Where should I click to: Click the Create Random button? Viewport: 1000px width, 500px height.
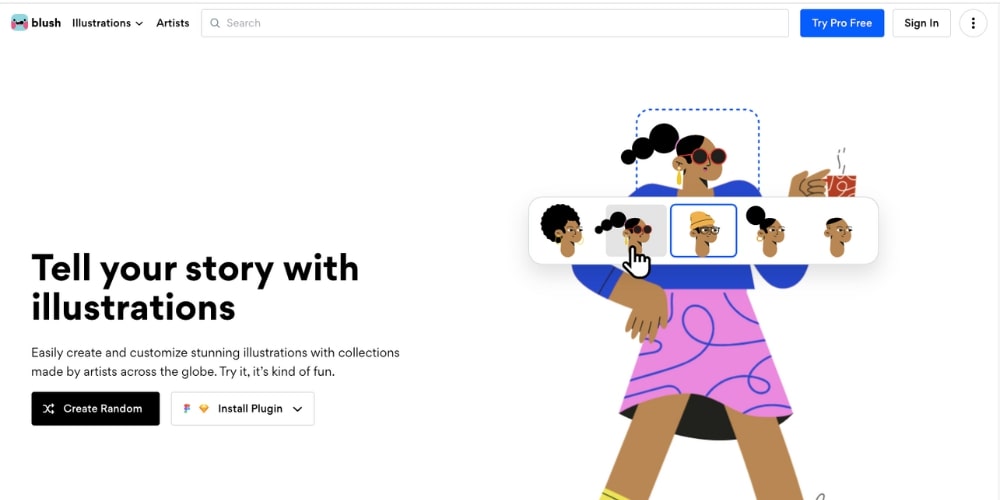tap(96, 409)
